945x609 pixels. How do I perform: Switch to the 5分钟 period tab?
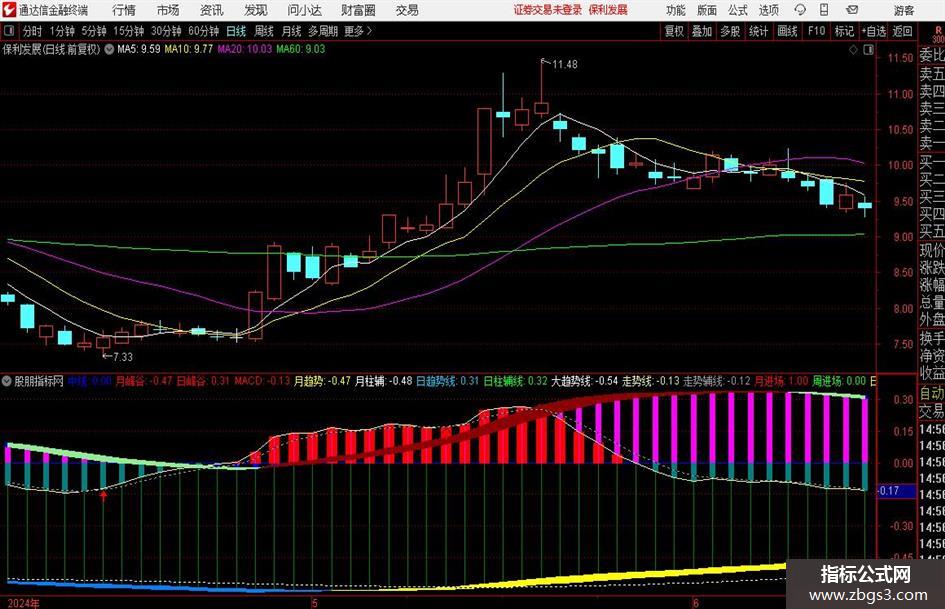pos(94,31)
